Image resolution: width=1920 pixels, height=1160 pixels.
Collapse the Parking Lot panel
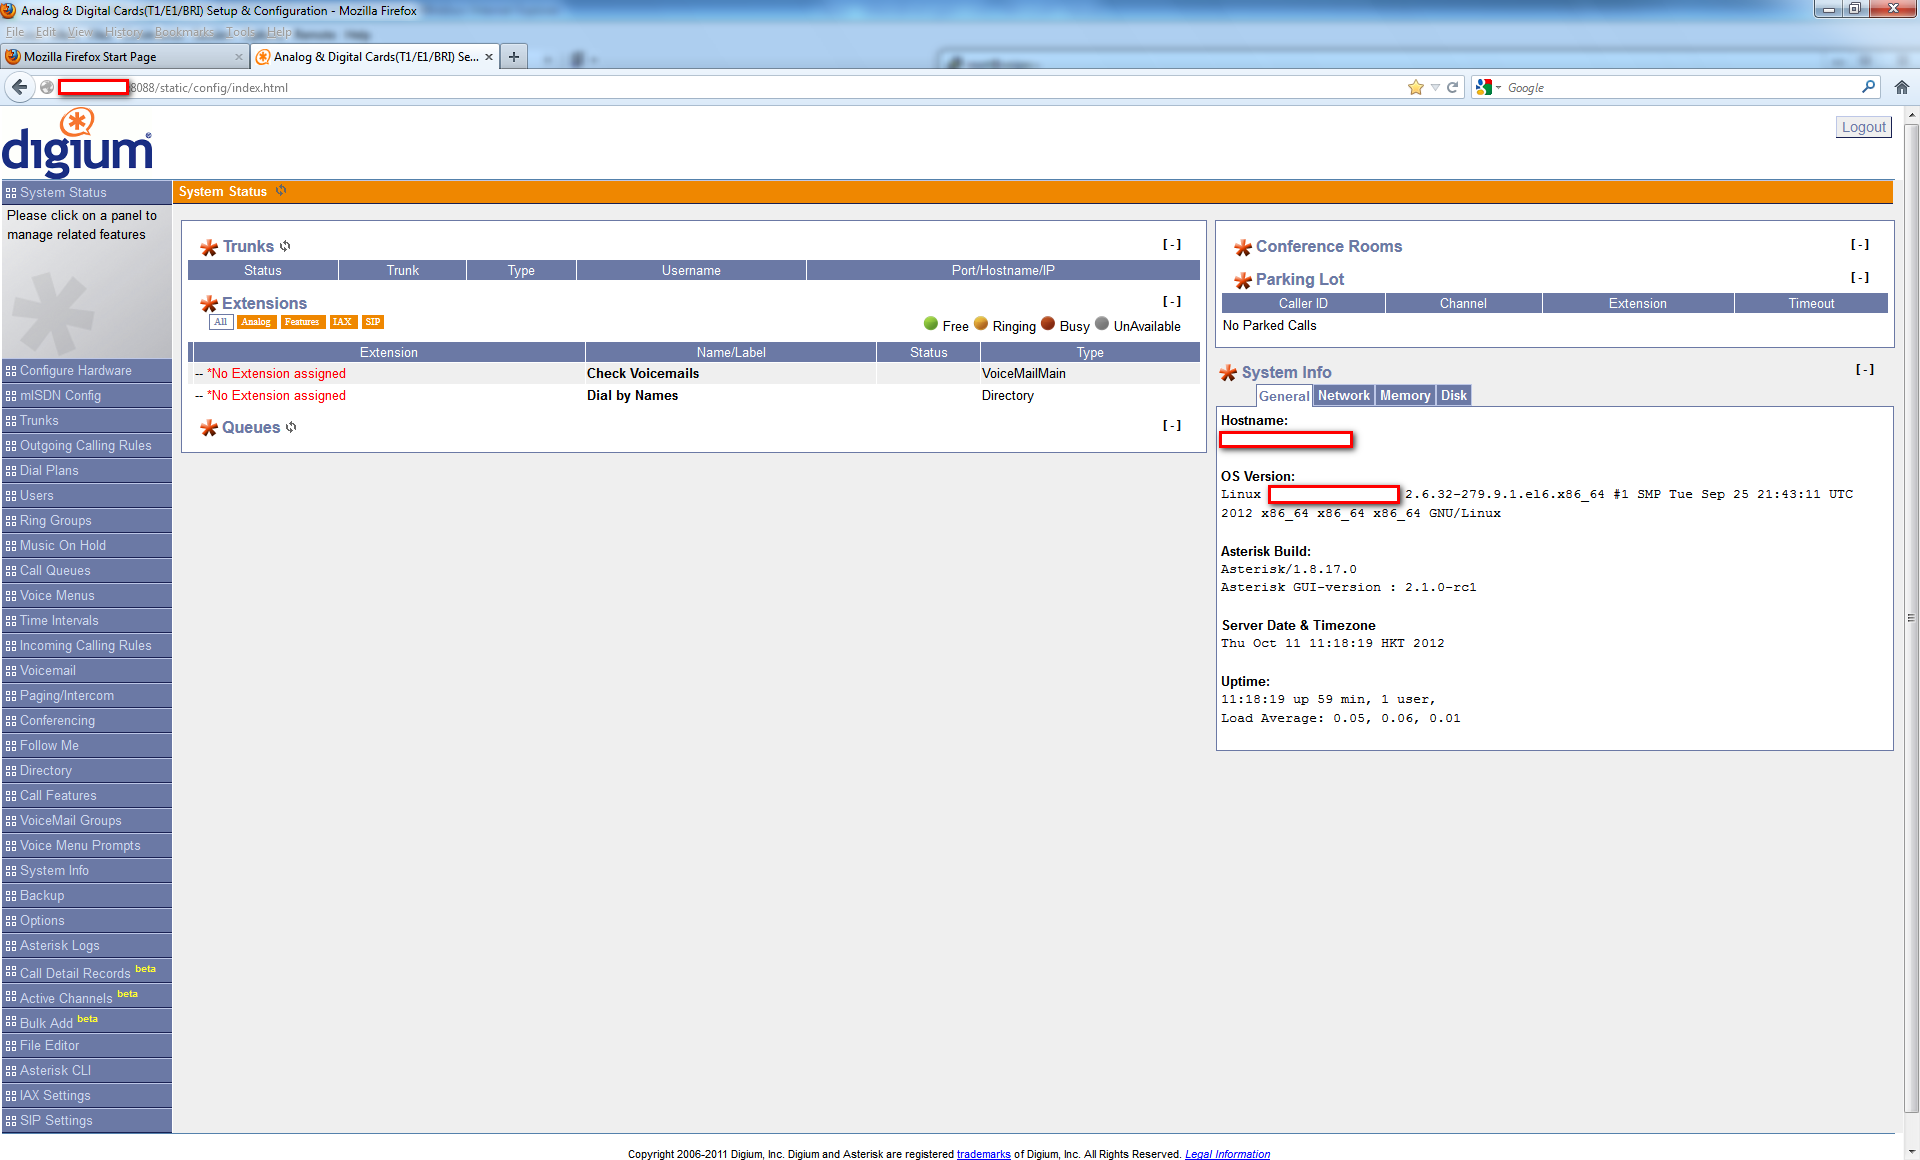click(x=1860, y=278)
